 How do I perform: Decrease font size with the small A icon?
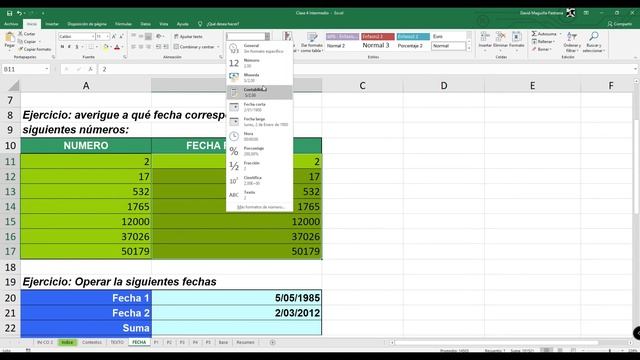(x=121, y=36)
